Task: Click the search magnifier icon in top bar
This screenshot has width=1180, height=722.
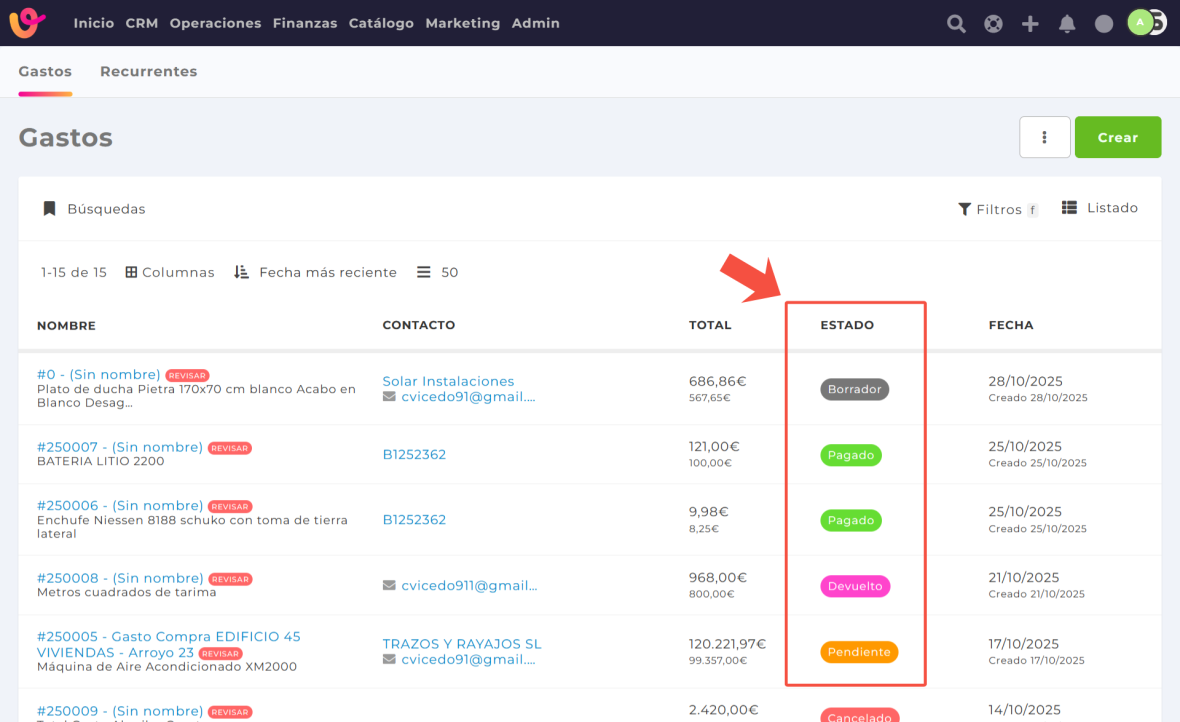Action: 956,24
